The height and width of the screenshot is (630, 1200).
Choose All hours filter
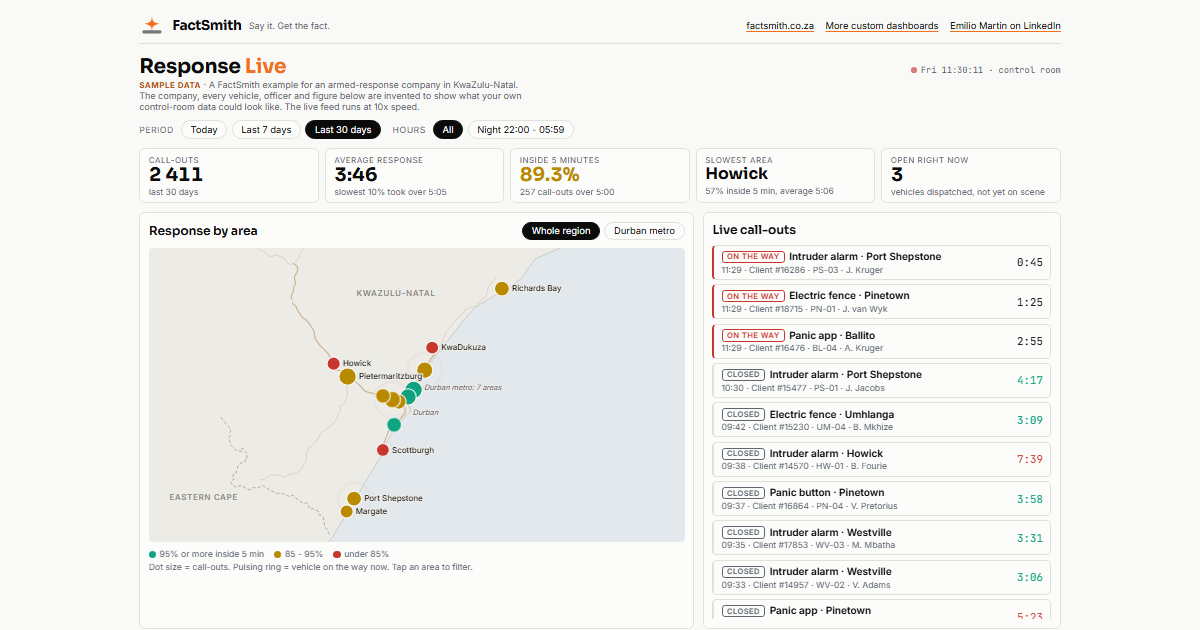click(x=448, y=130)
